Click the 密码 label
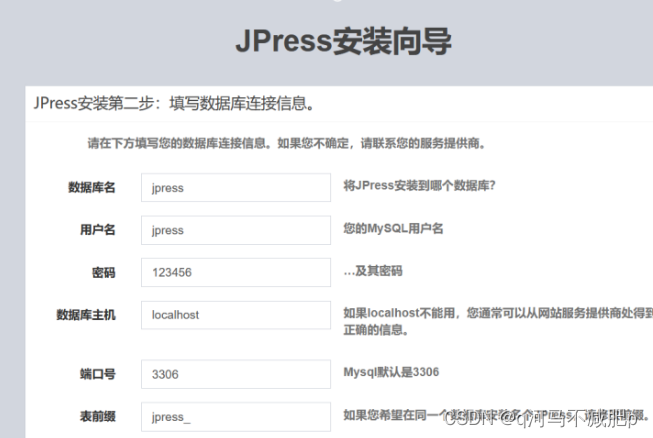Screen dimensions: 653x438 click(x=103, y=272)
